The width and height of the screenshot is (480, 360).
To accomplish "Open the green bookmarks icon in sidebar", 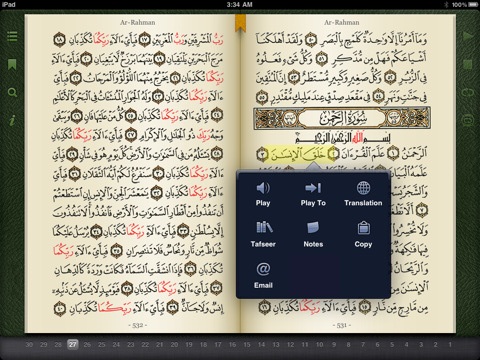I will (x=12, y=64).
